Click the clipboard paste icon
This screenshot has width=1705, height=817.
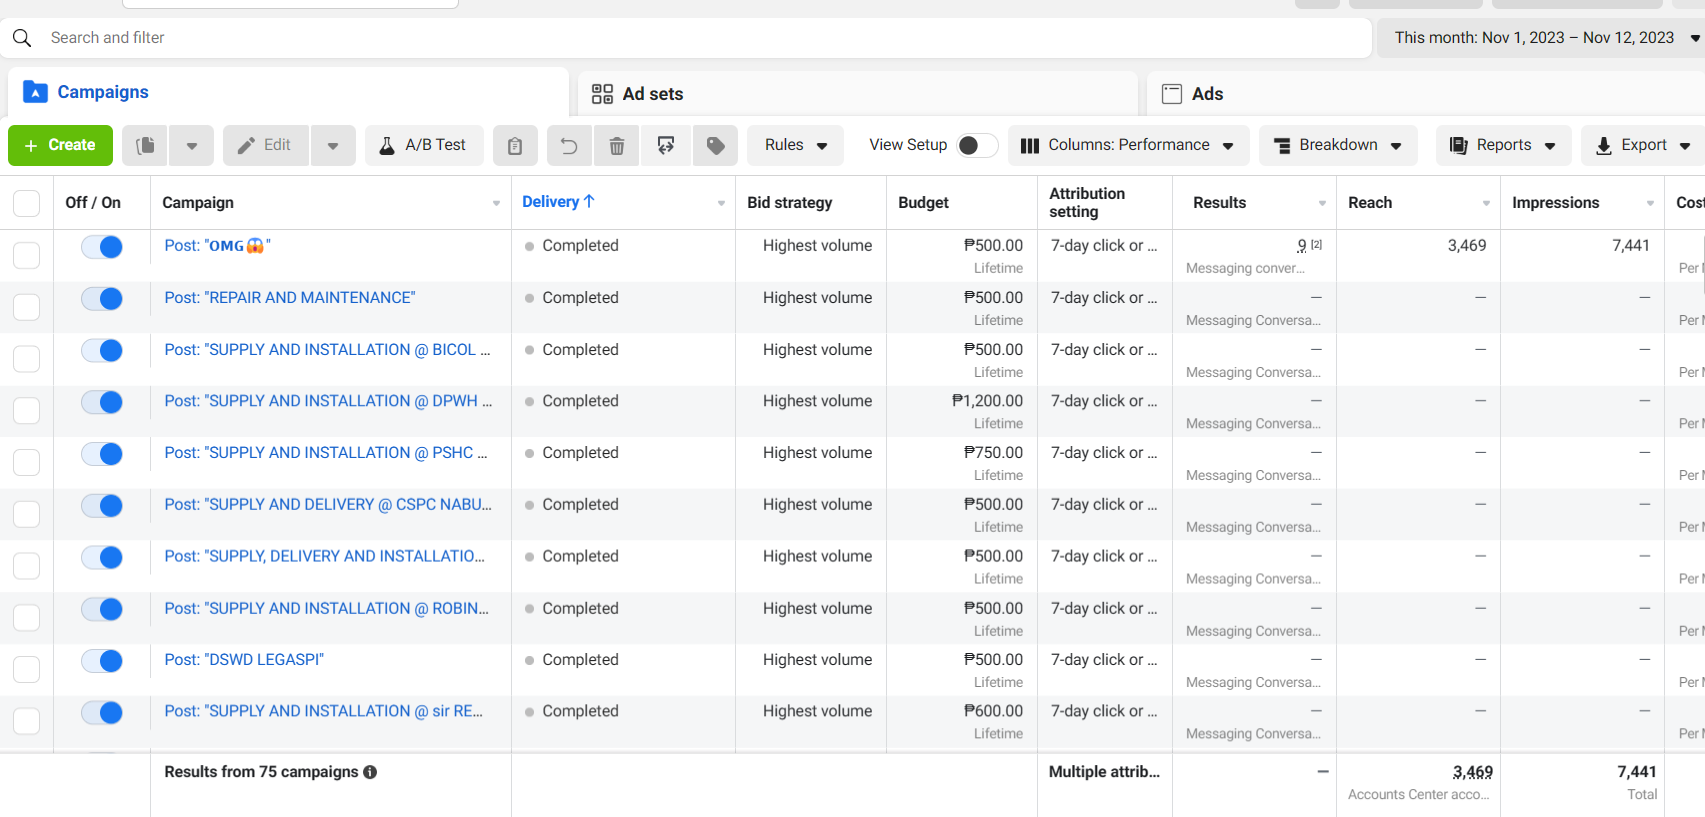point(515,146)
